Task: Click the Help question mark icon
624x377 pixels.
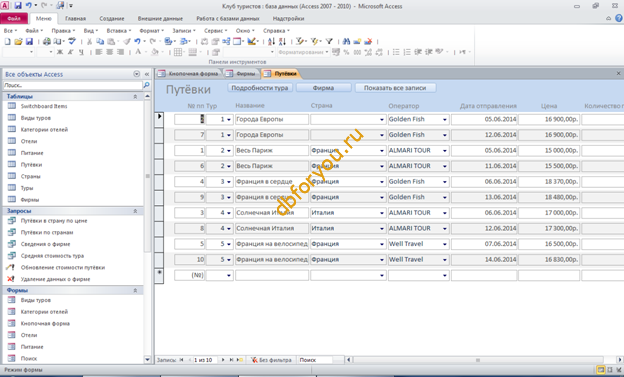Action: (x=619, y=18)
